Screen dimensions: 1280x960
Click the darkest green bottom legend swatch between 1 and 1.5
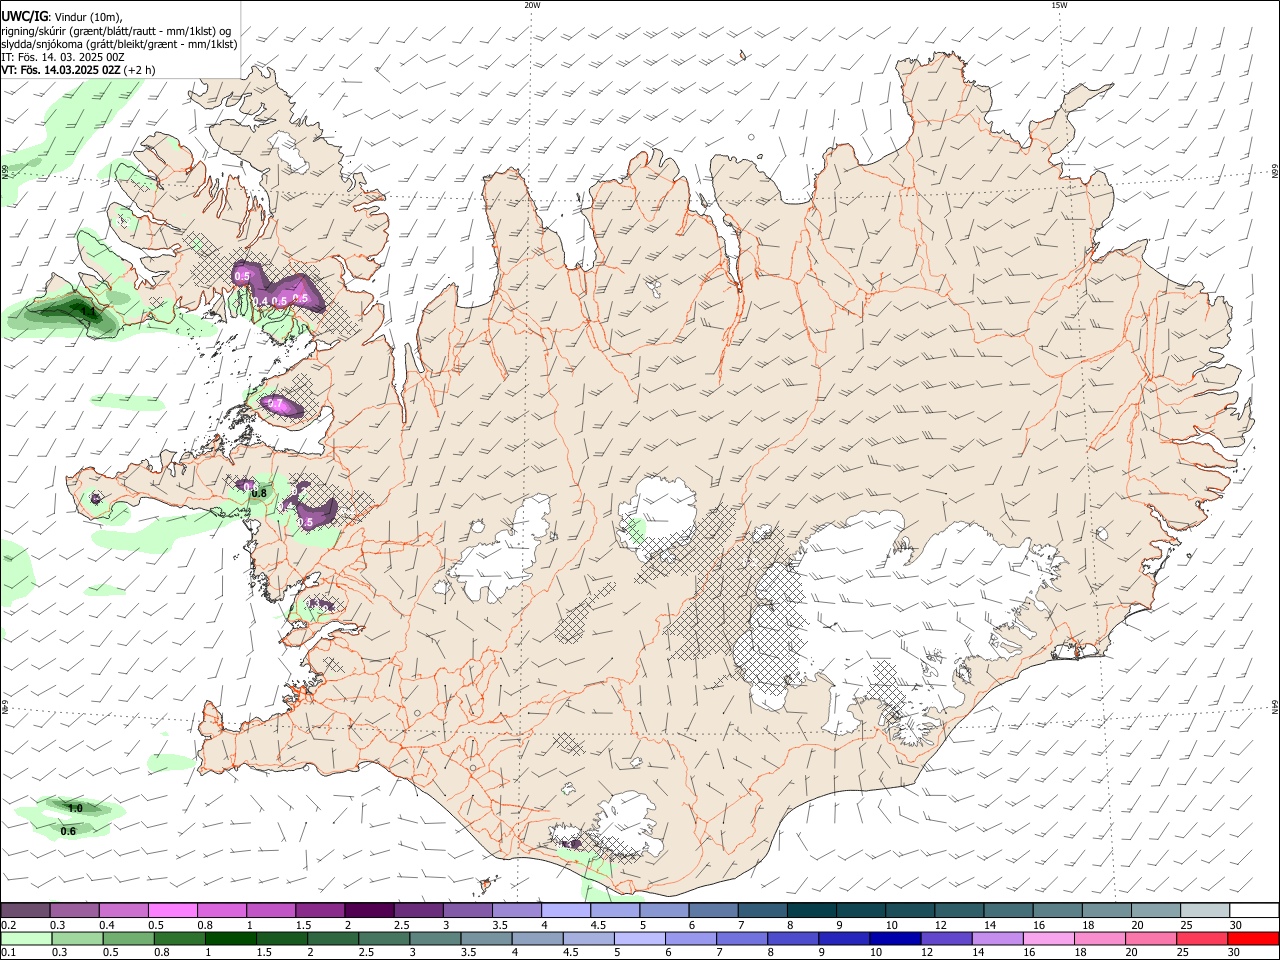[230, 938]
